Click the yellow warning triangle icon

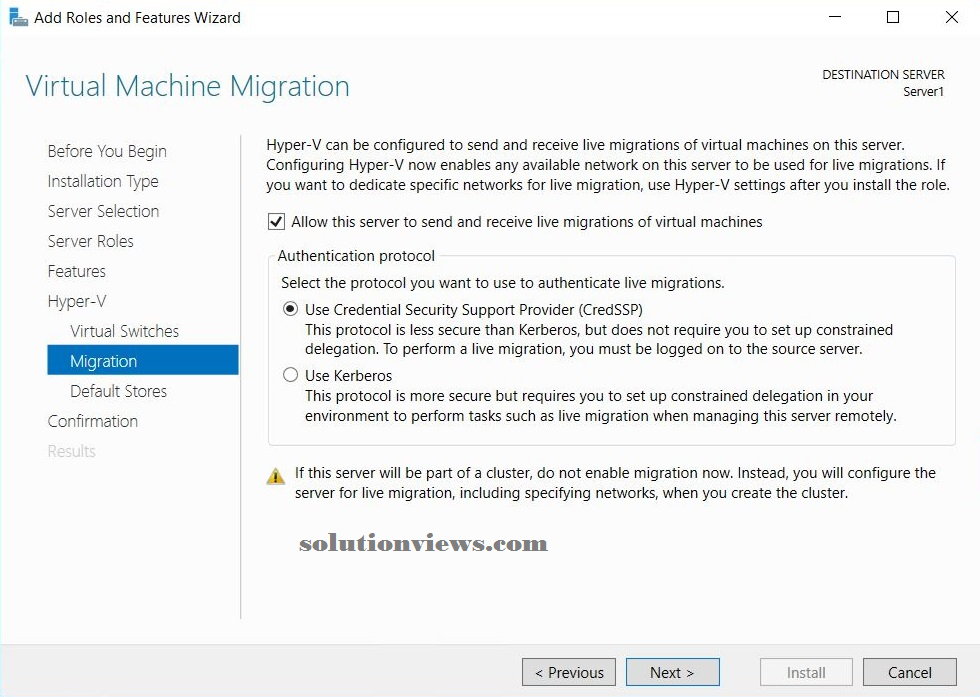pyautogui.click(x=276, y=477)
